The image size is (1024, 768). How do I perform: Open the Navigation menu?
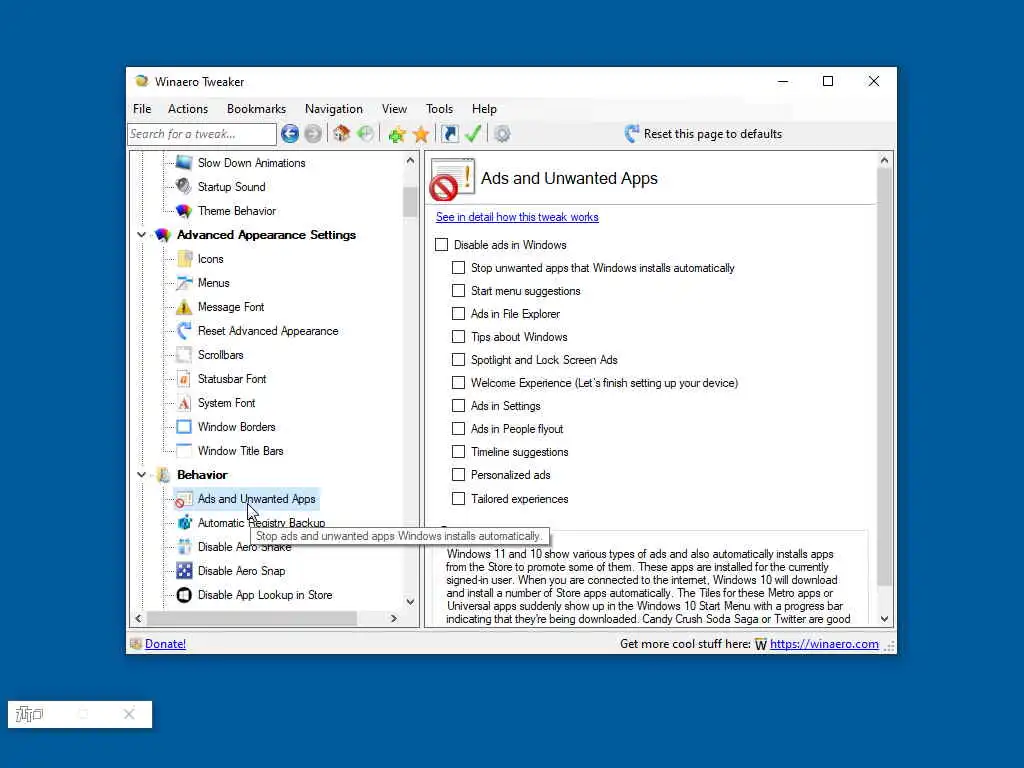coord(334,108)
